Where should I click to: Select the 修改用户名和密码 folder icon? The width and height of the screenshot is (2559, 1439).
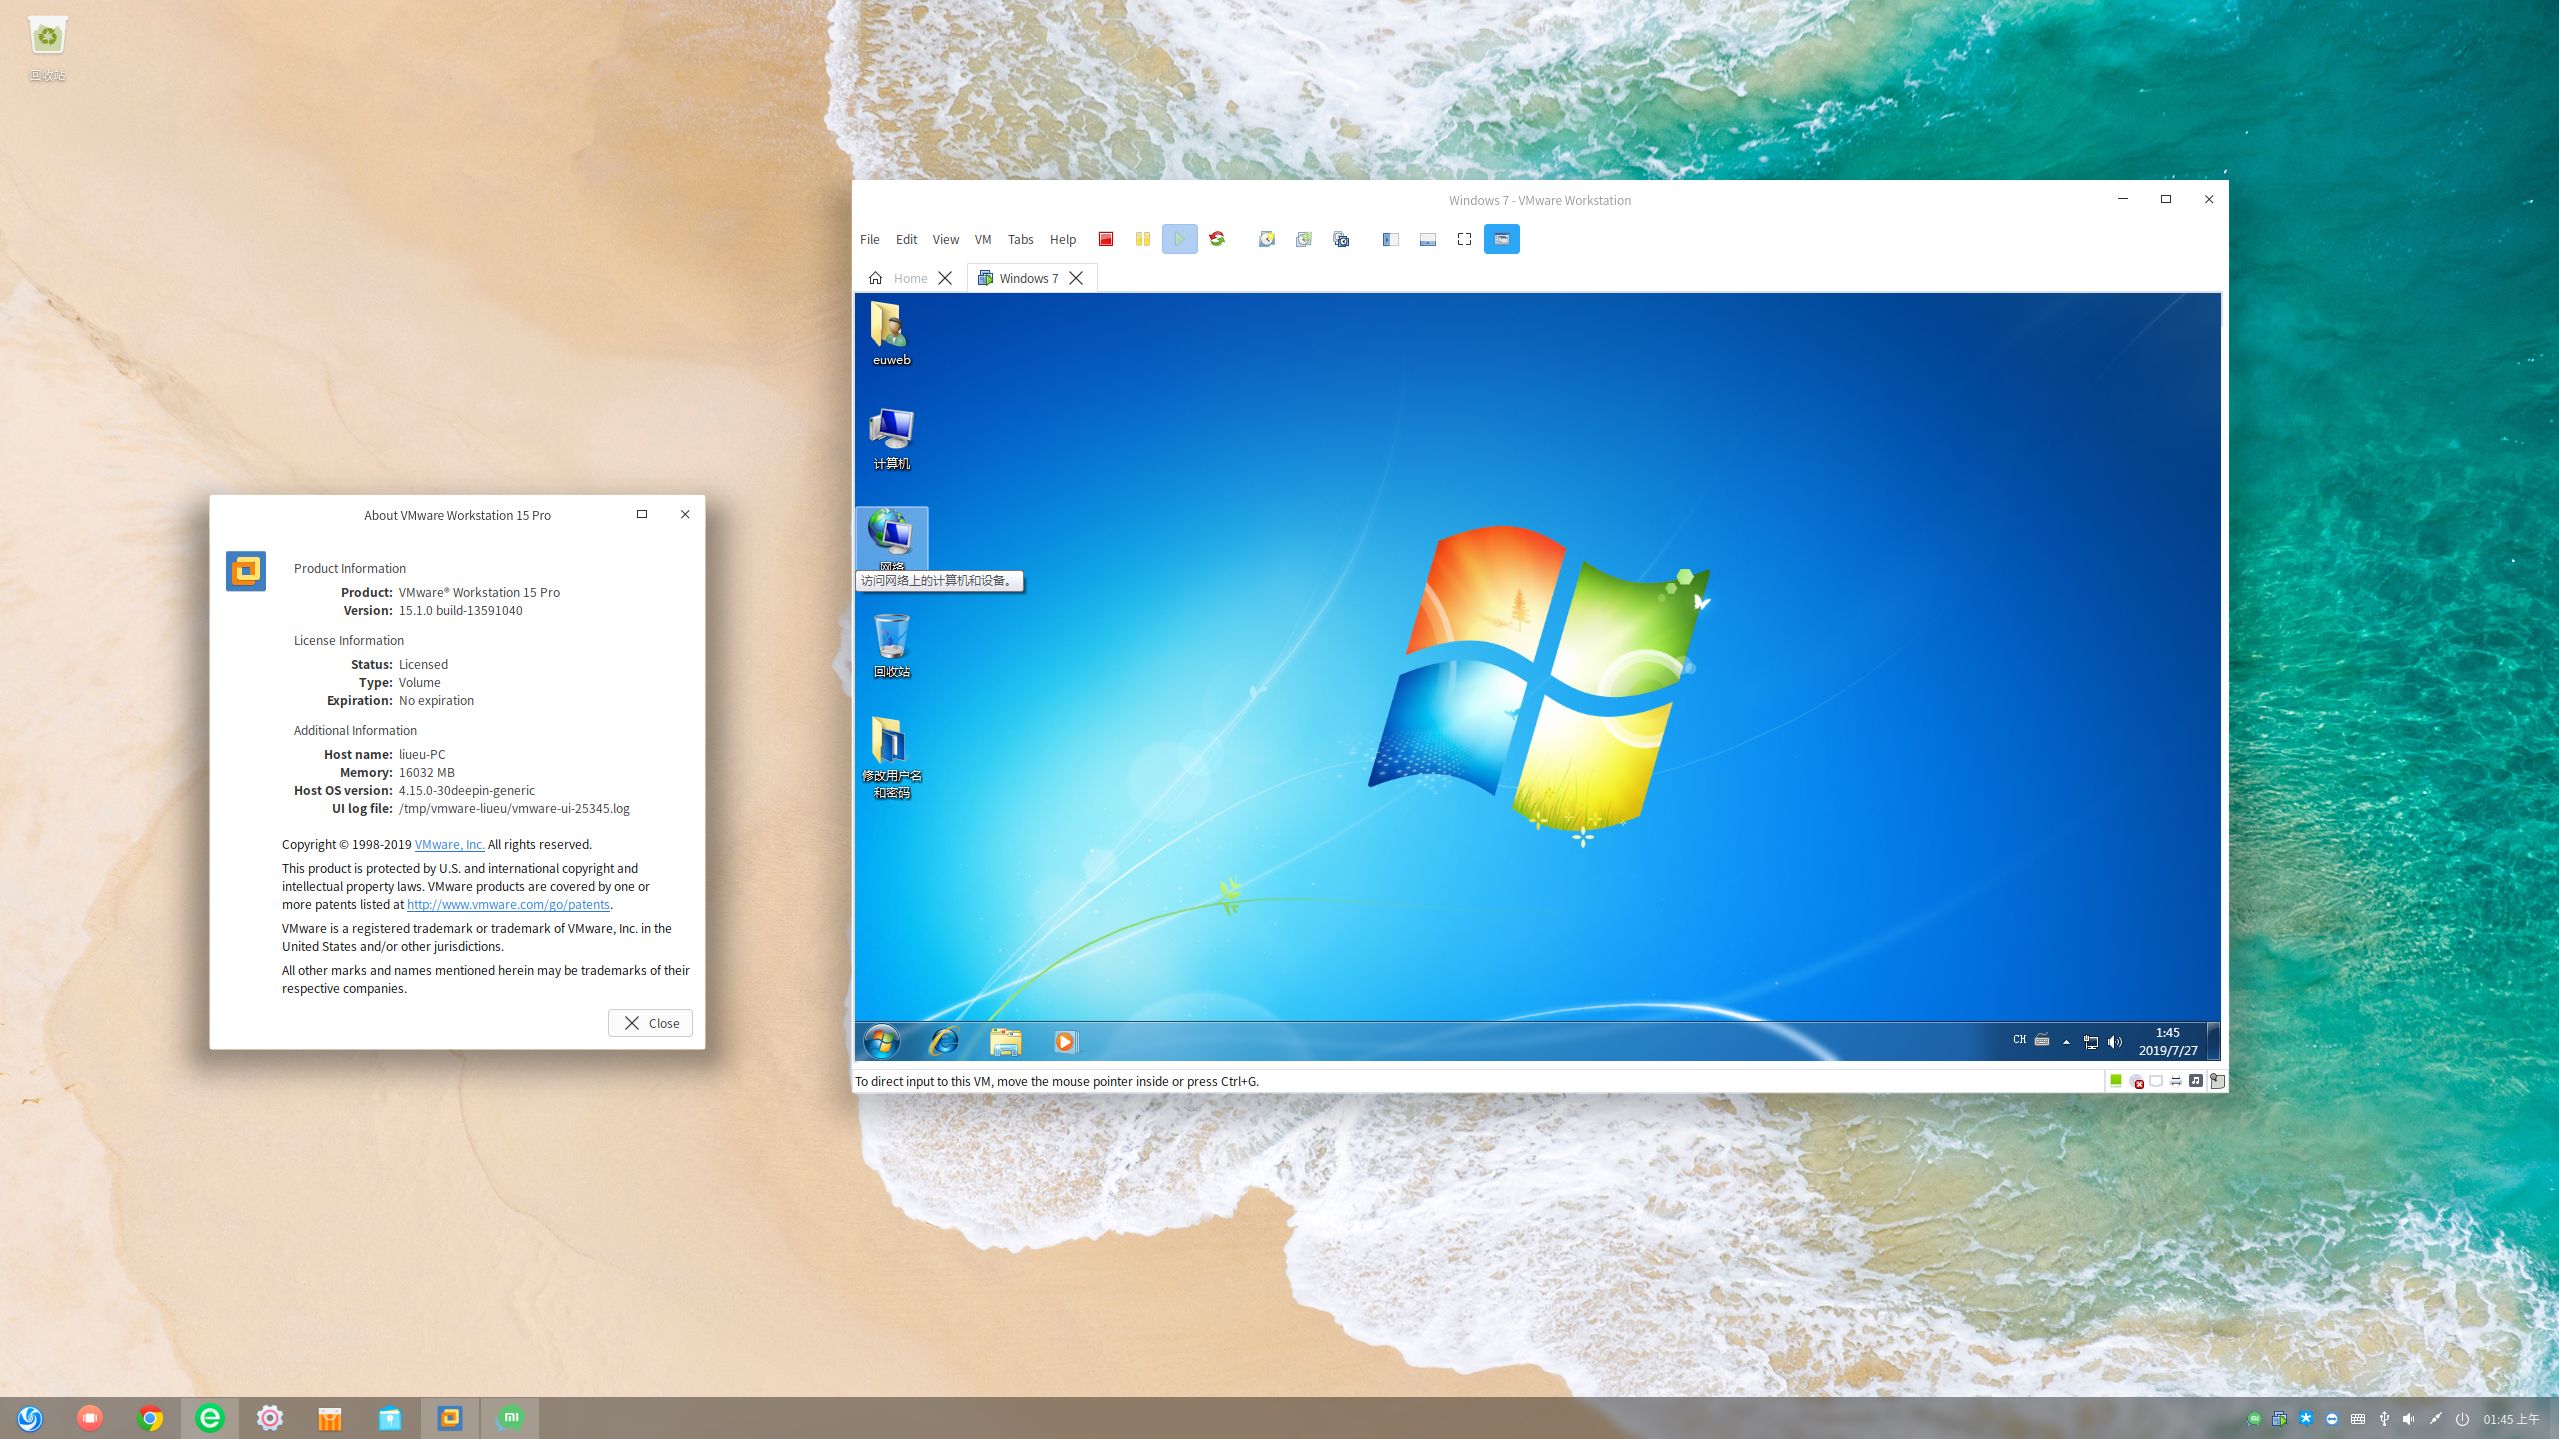point(891,758)
